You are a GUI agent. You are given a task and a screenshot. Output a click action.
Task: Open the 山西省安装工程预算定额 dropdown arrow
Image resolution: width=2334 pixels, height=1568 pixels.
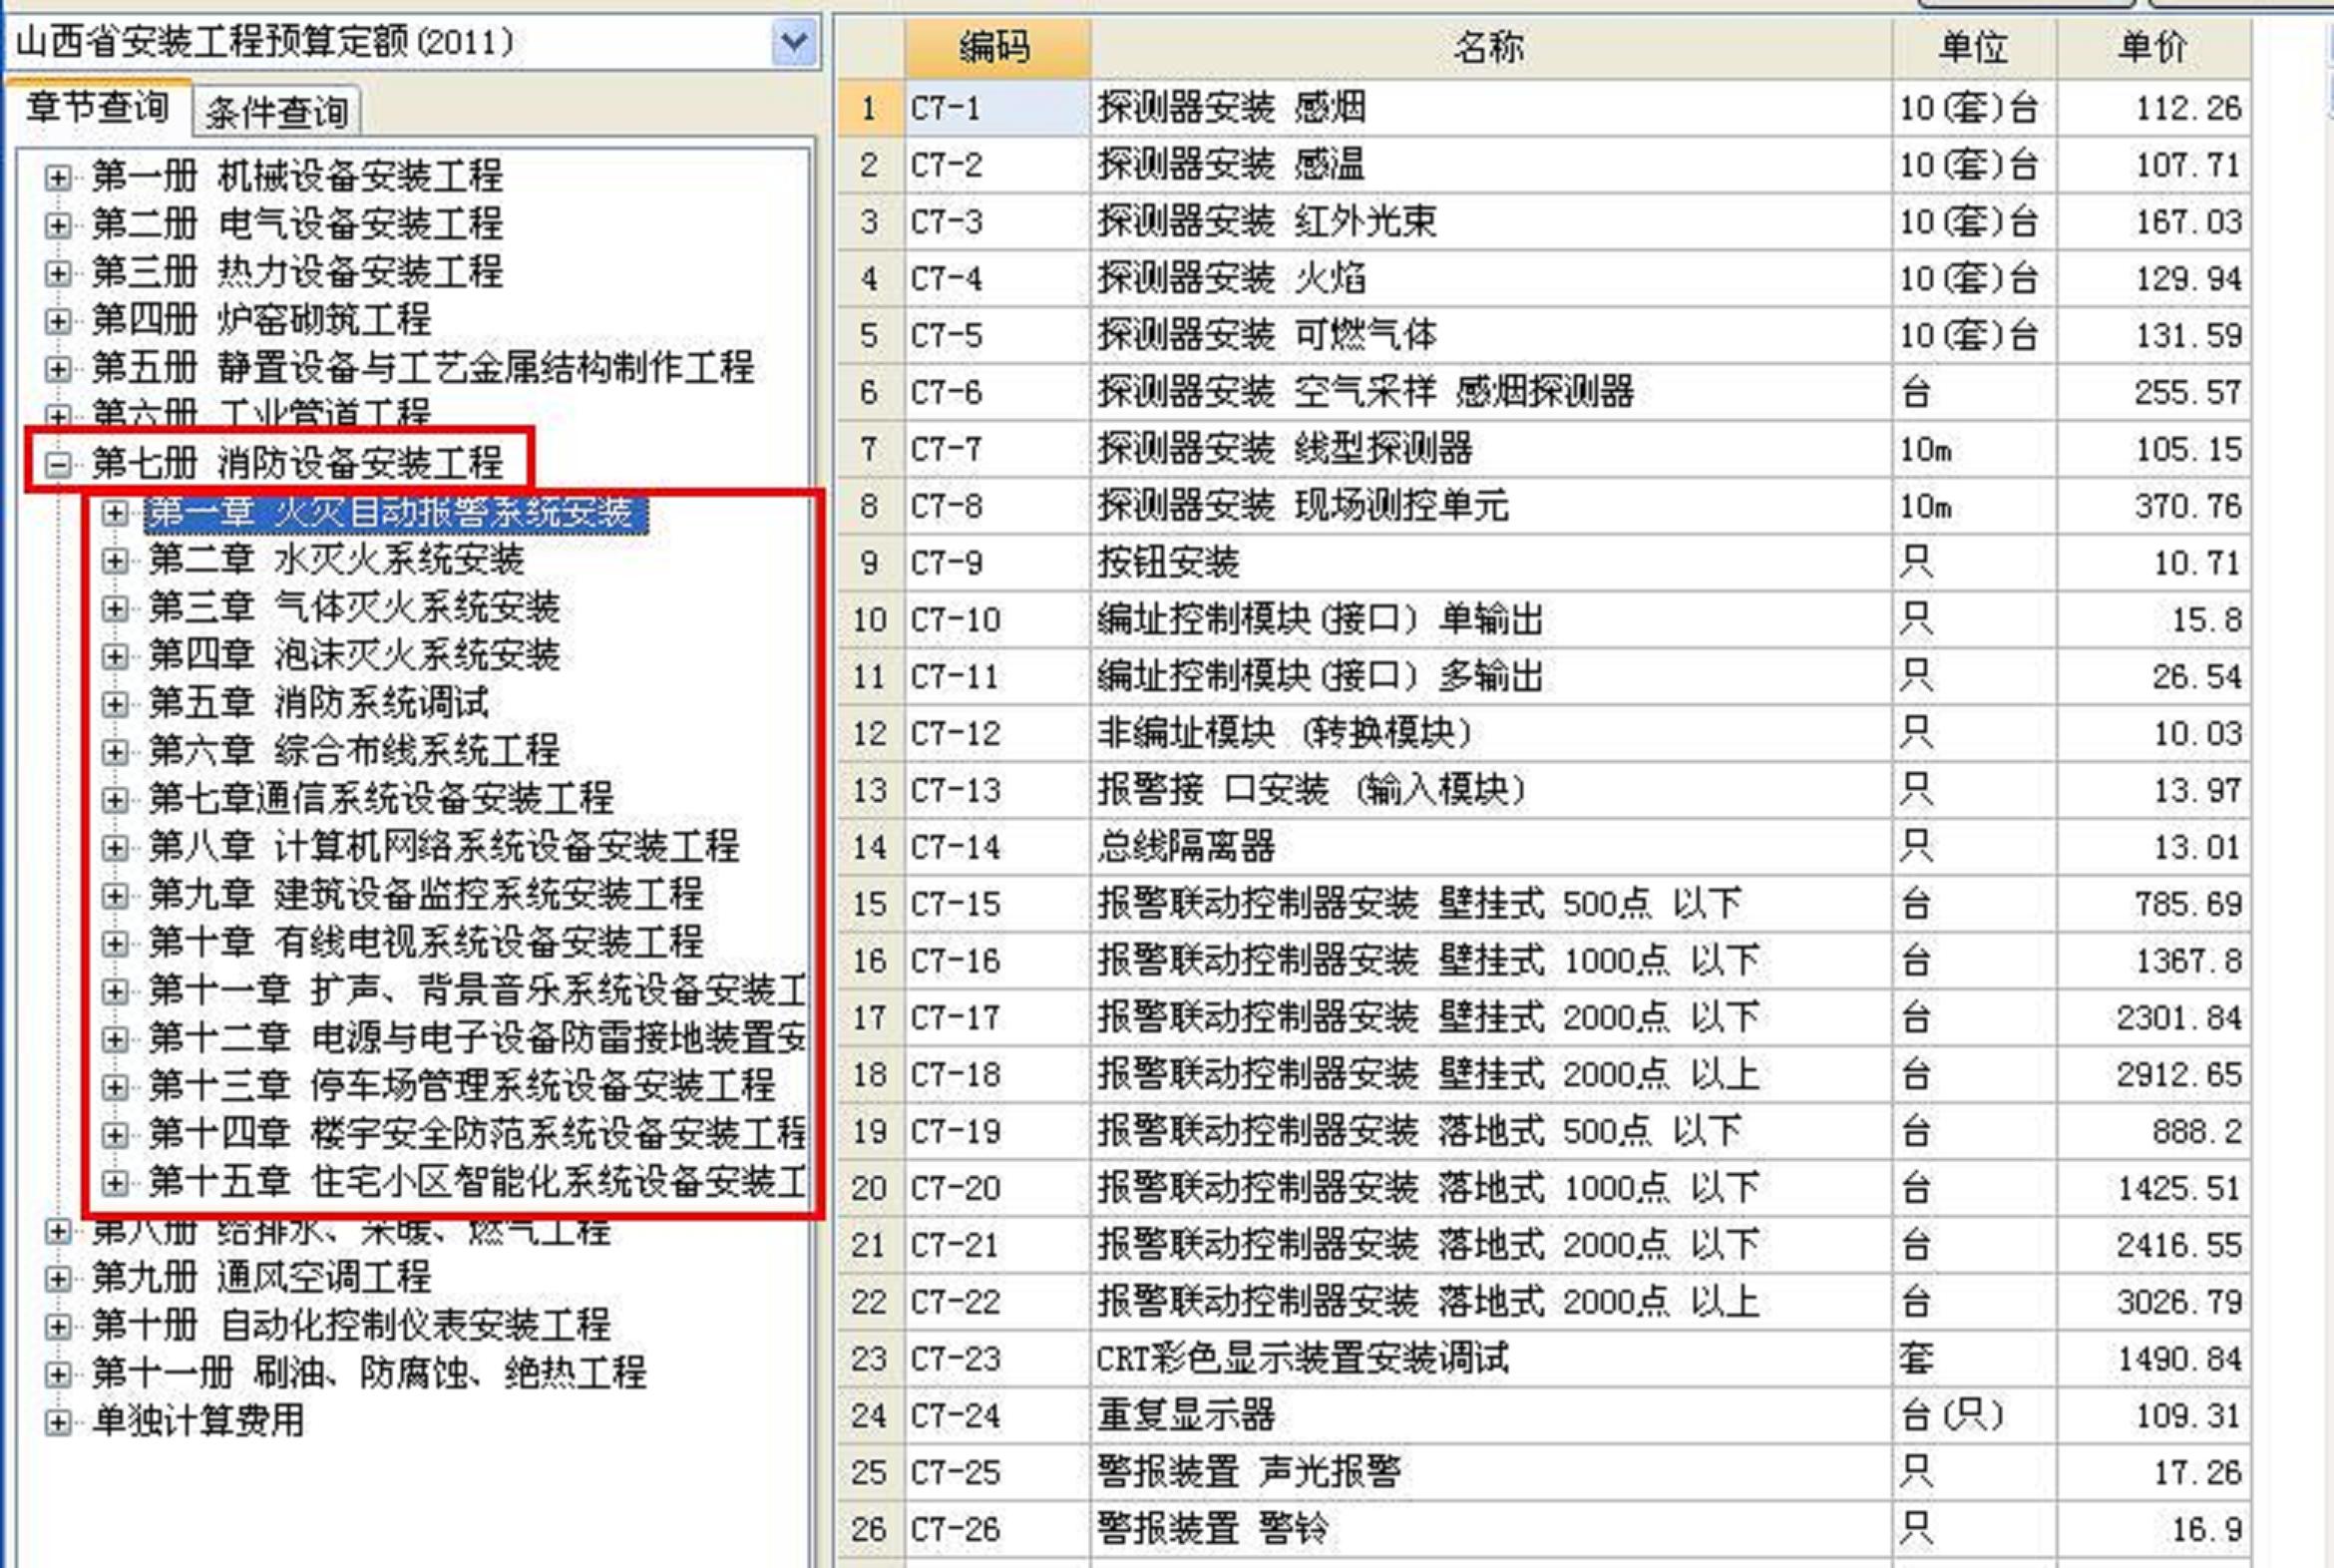coord(794,43)
